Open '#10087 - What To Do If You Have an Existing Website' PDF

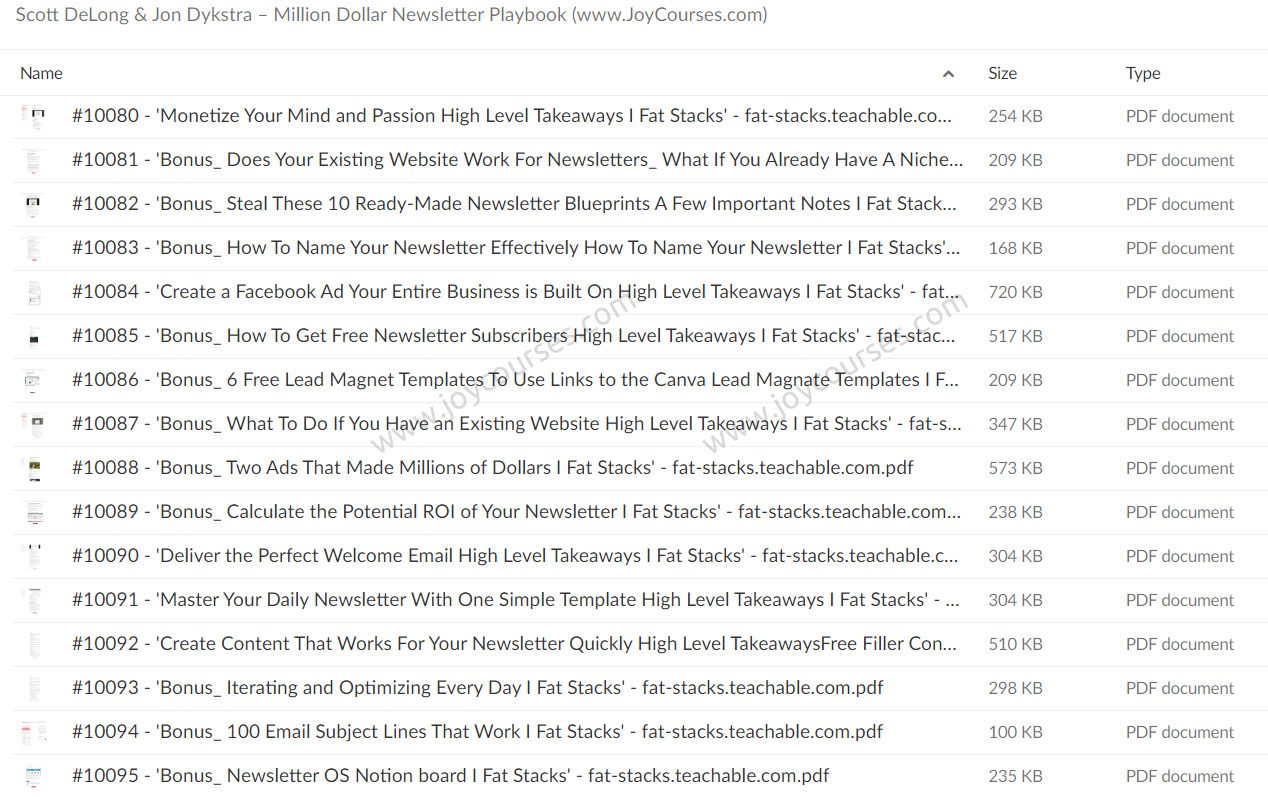pos(518,424)
